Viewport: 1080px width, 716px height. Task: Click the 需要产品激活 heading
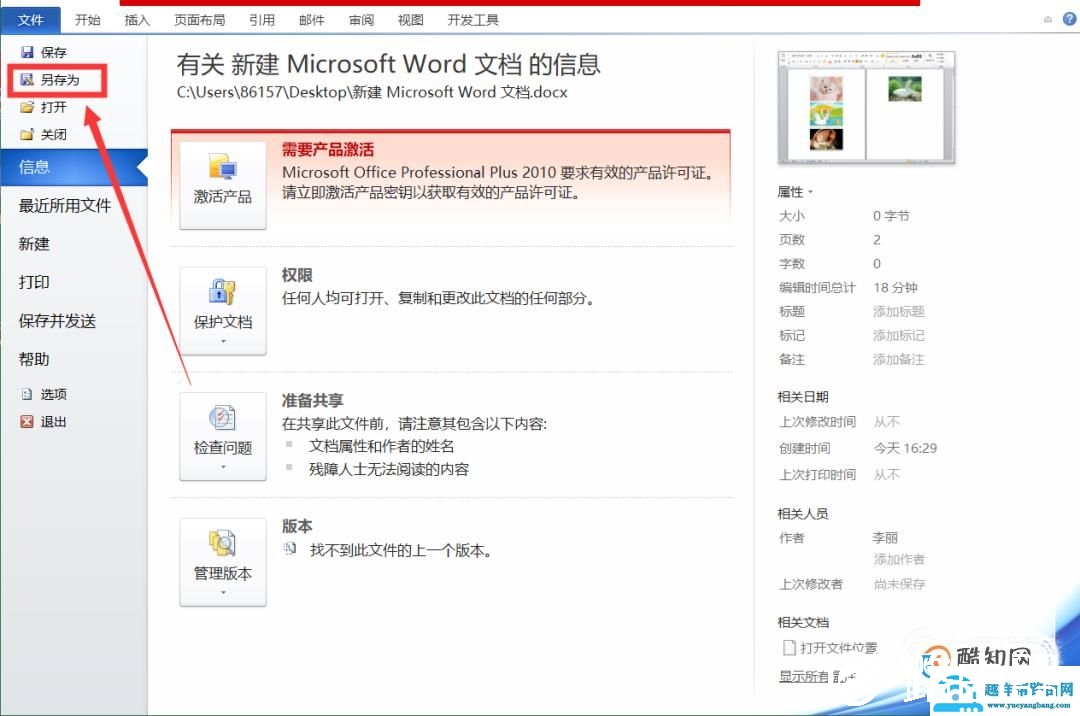pyautogui.click(x=328, y=149)
